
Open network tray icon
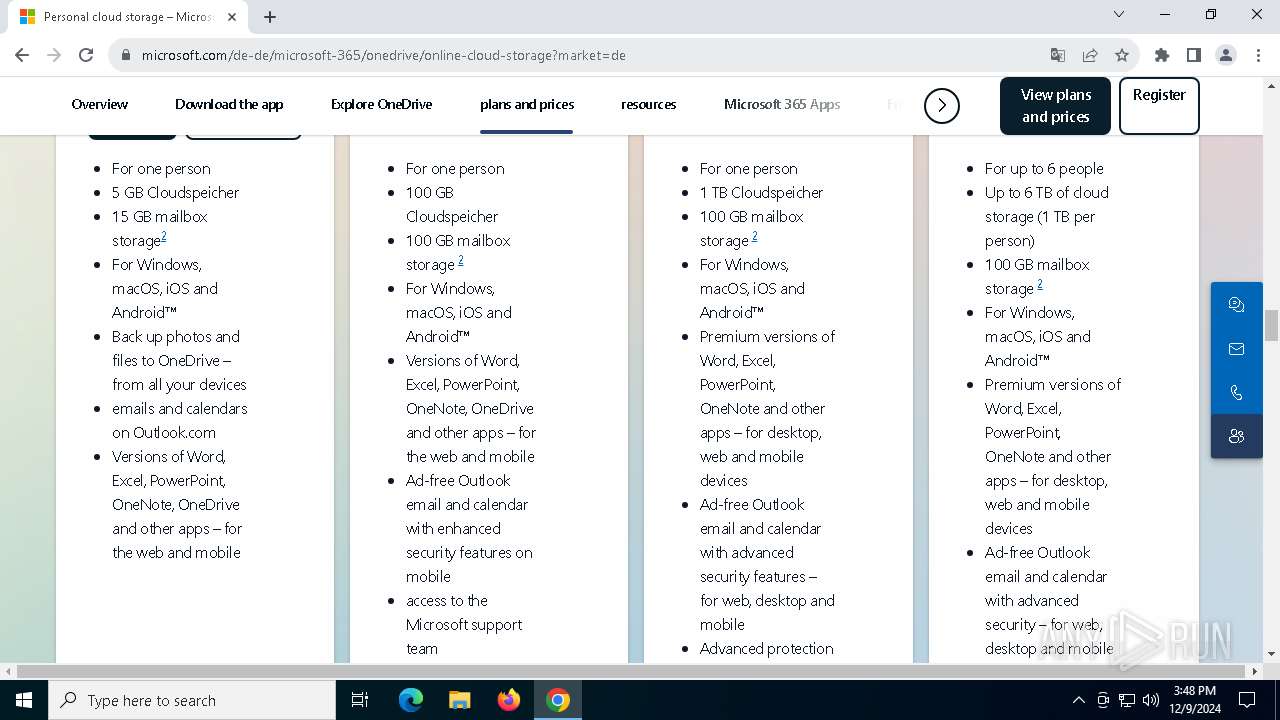(x=1127, y=700)
